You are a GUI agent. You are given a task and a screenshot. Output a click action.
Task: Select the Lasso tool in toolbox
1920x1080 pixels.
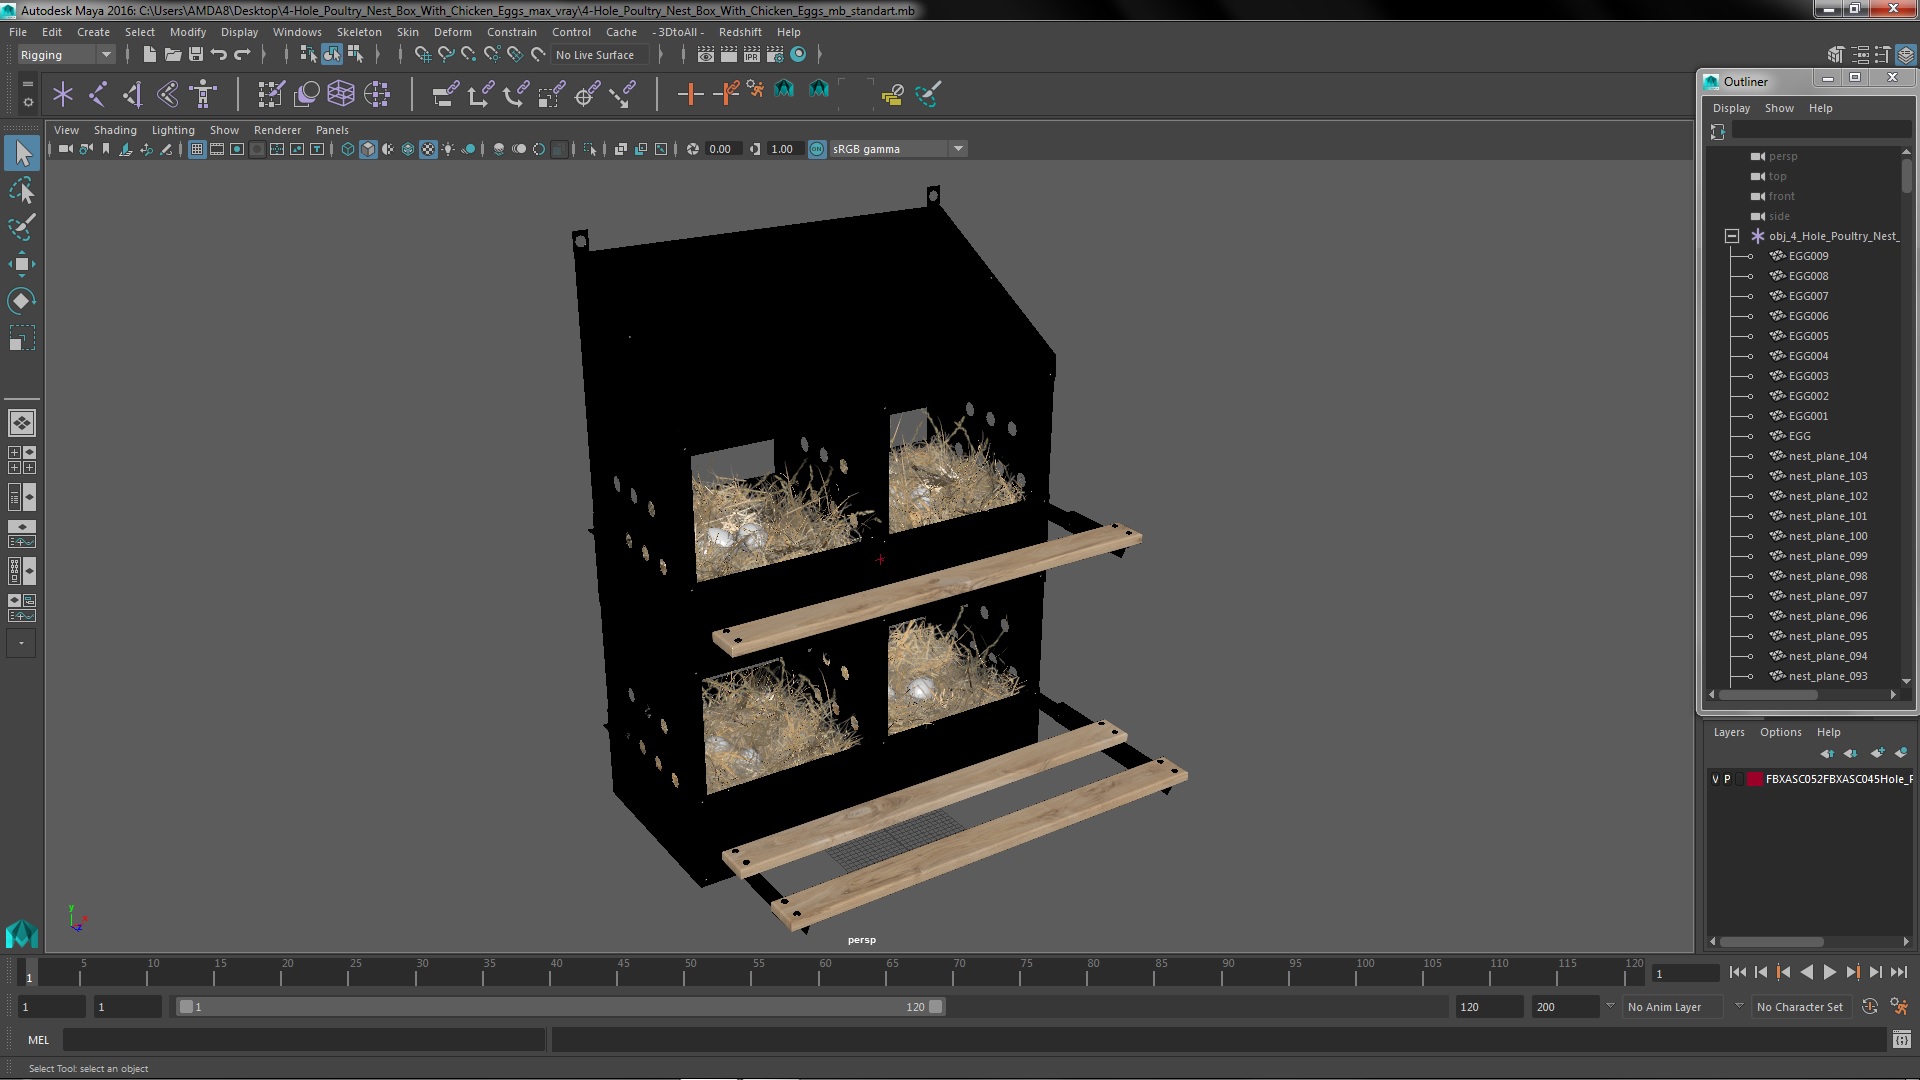pyautogui.click(x=21, y=190)
